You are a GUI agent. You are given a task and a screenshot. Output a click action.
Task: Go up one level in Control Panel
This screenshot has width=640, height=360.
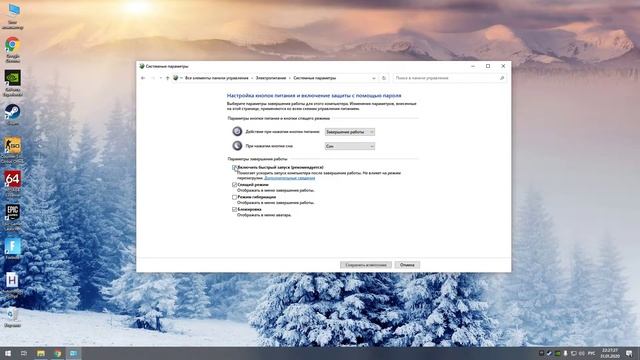(167, 78)
